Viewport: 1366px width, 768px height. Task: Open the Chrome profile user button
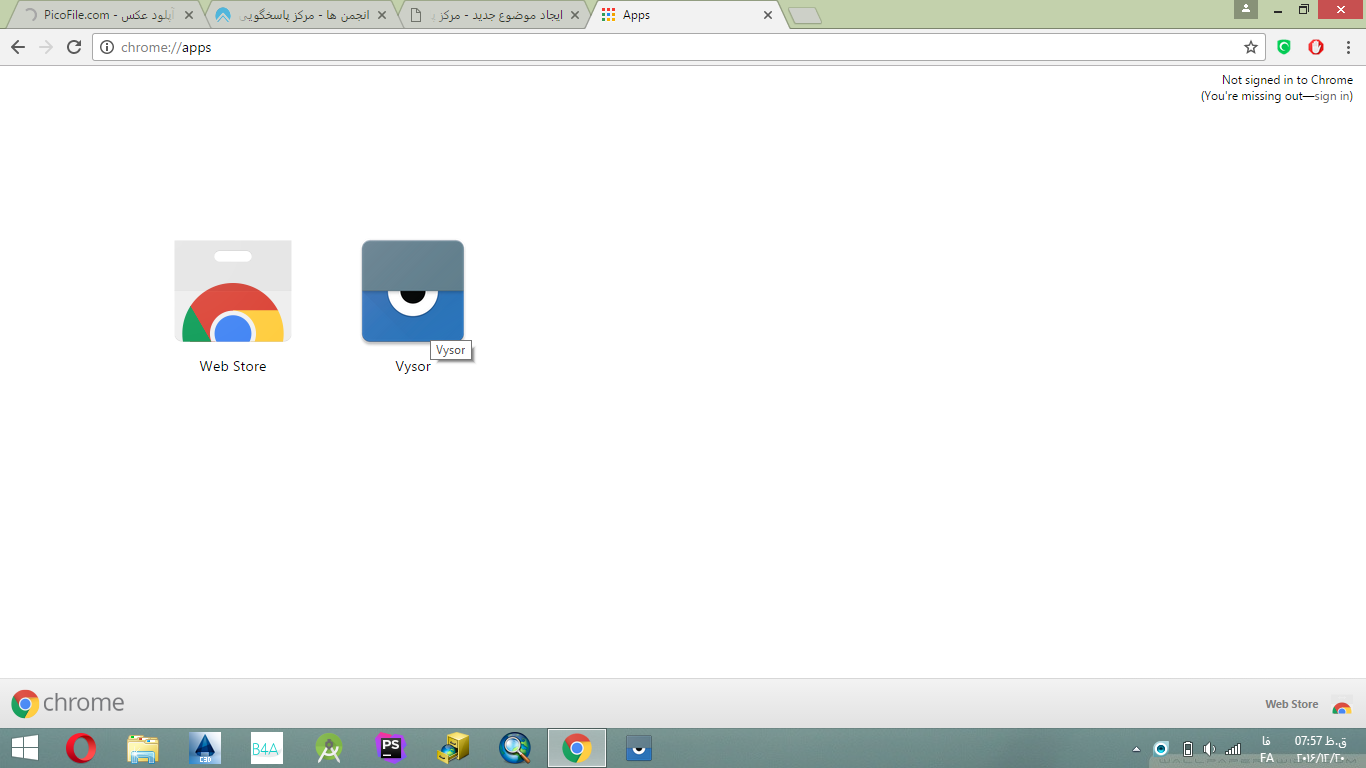1245,10
